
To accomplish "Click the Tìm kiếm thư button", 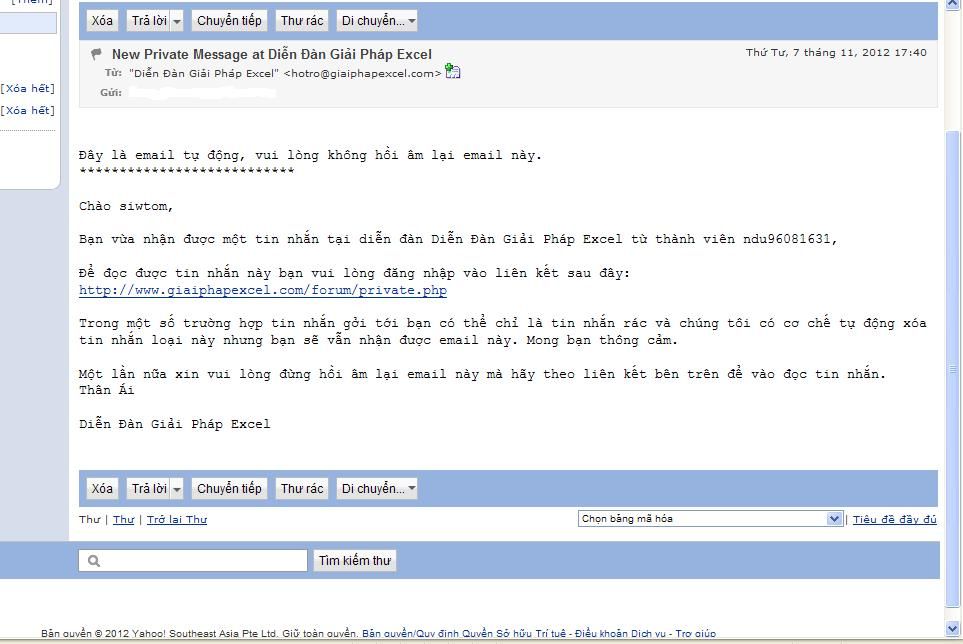I will coord(355,561).
